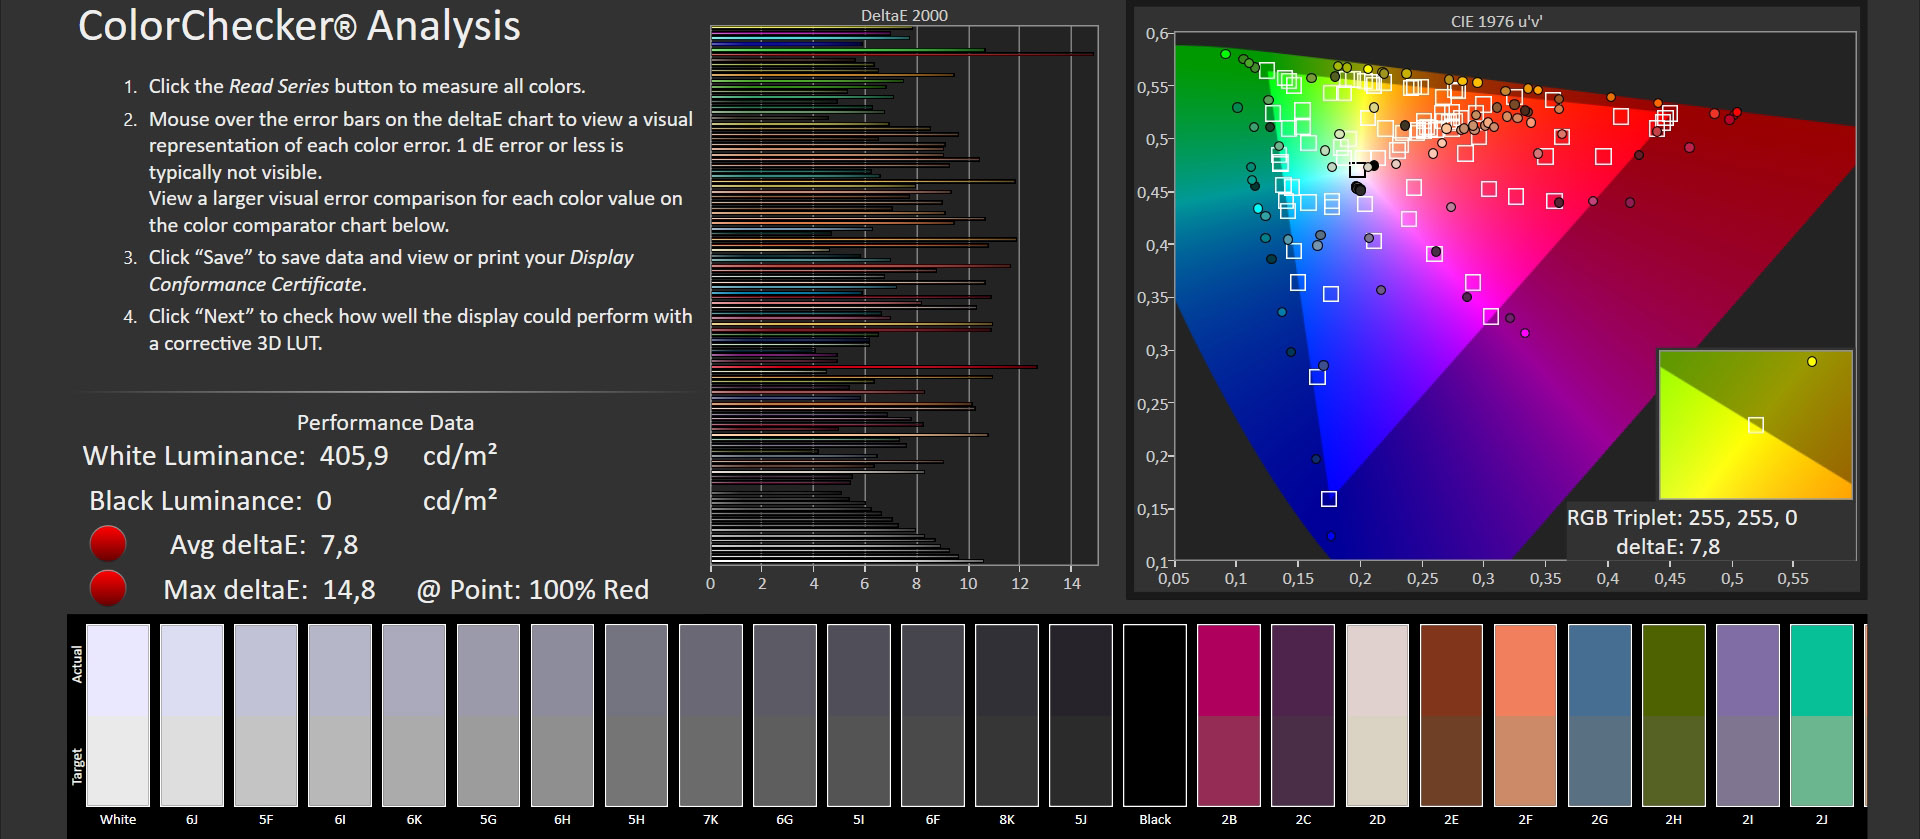Select the 5I gray swatch
Viewport: 1920px width, 839px height.
859,715
